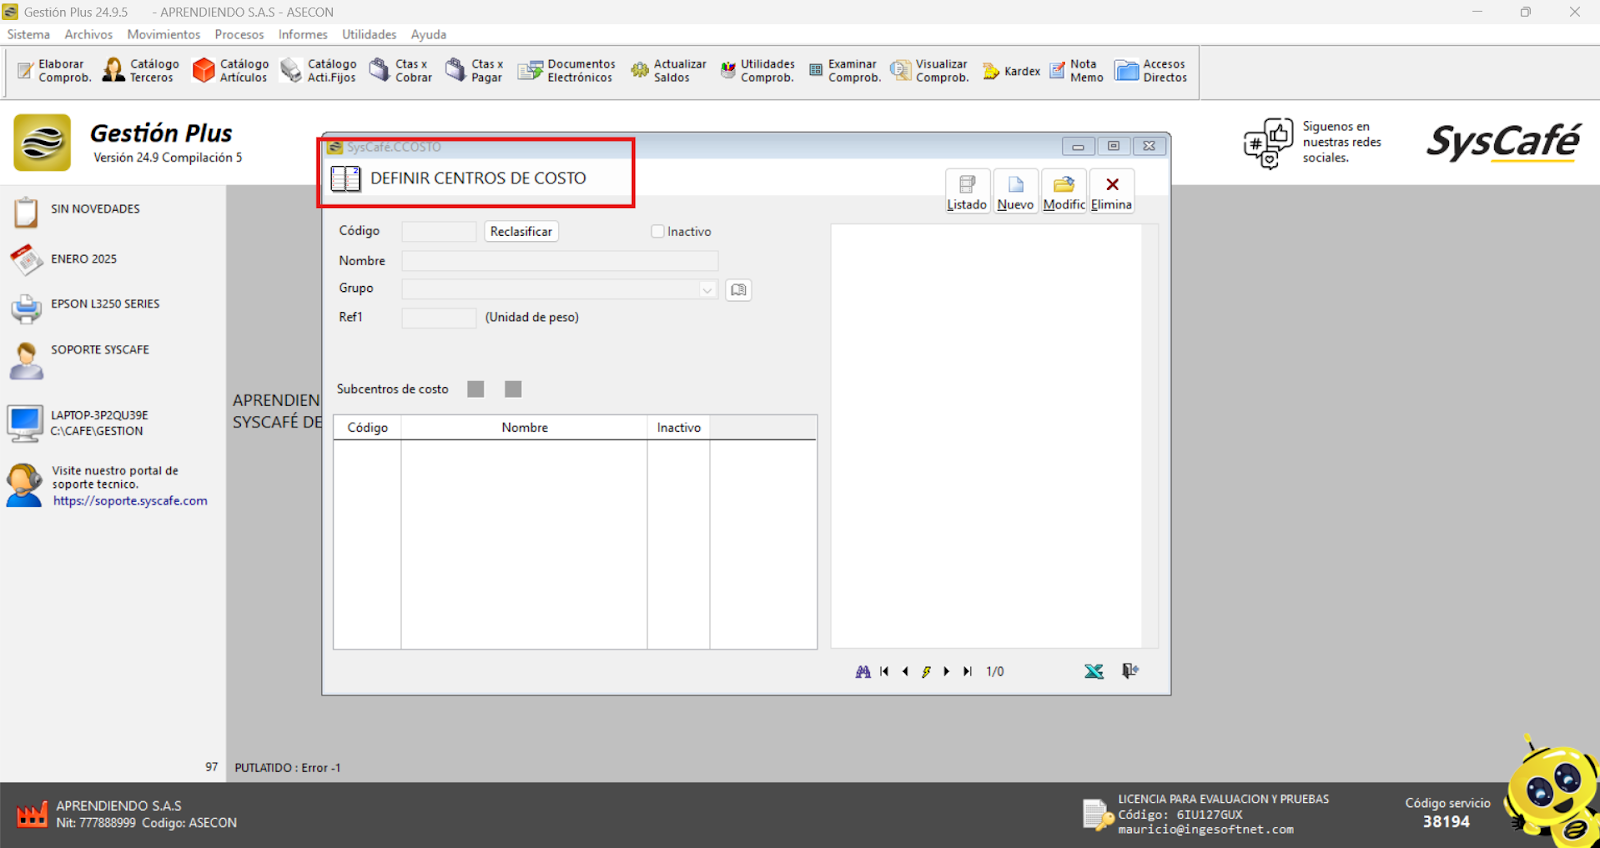1600x848 pixels.
Task: Go to the last record with the navigation arrow
Action: click(x=967, y=671)
